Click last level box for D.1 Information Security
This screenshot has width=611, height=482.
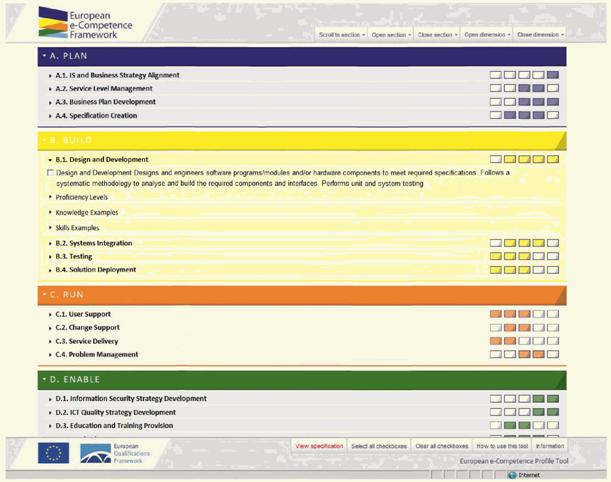point(553,399)
